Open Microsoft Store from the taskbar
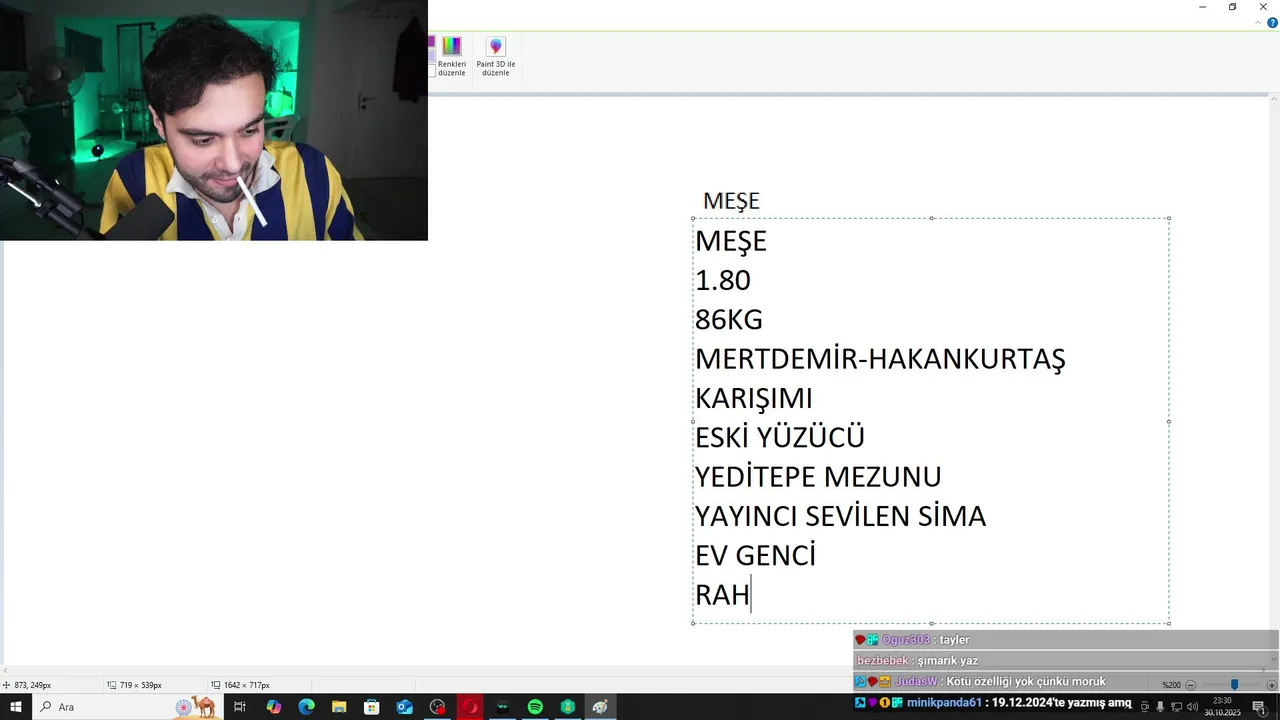The width and height of the screenshot is (1280, 720). [x=371, y=707]
